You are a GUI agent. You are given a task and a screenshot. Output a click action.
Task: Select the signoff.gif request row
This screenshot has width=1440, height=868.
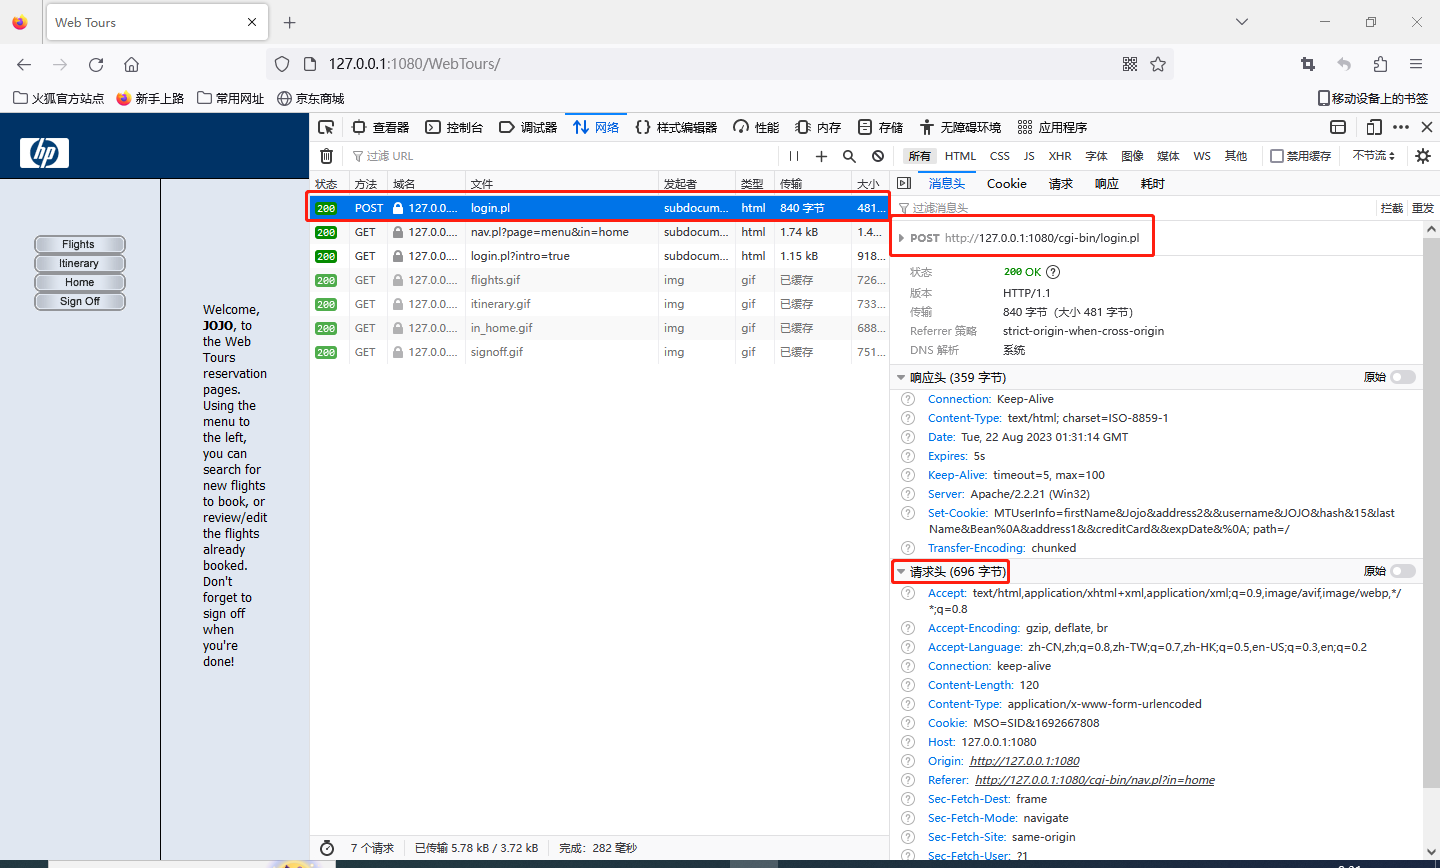point(599,352)
